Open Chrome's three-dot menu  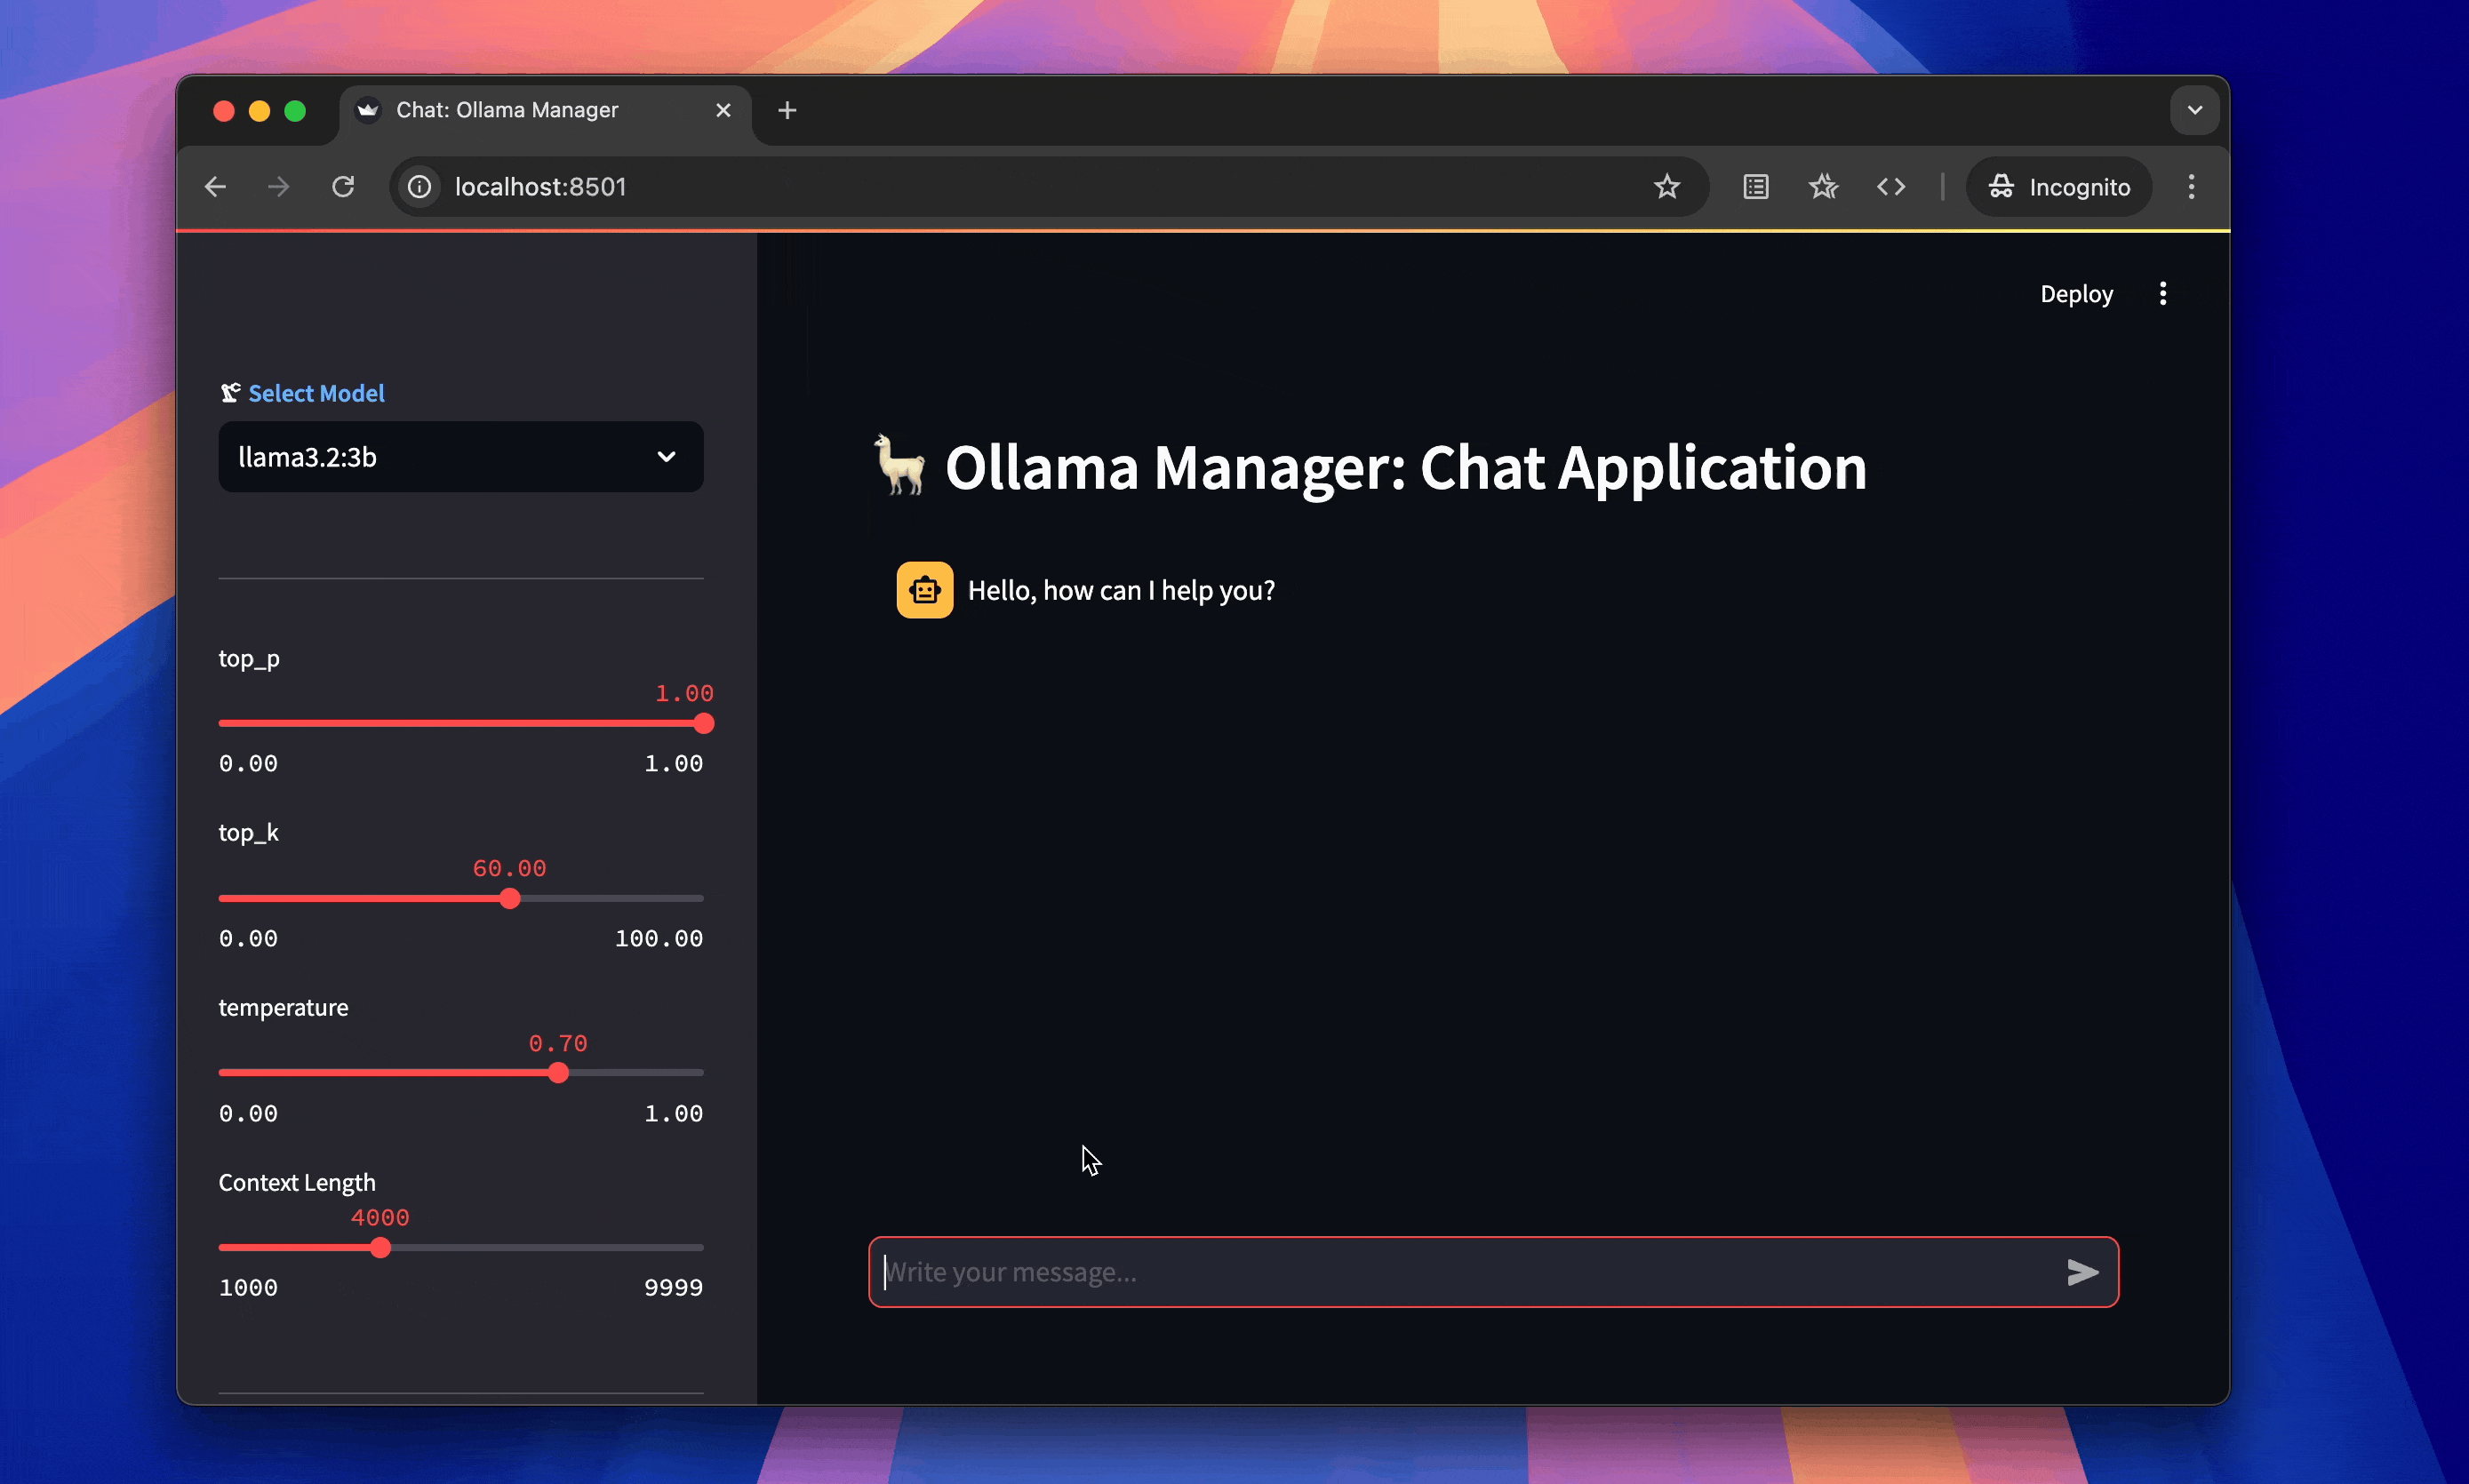click(x=2190, y=187)
